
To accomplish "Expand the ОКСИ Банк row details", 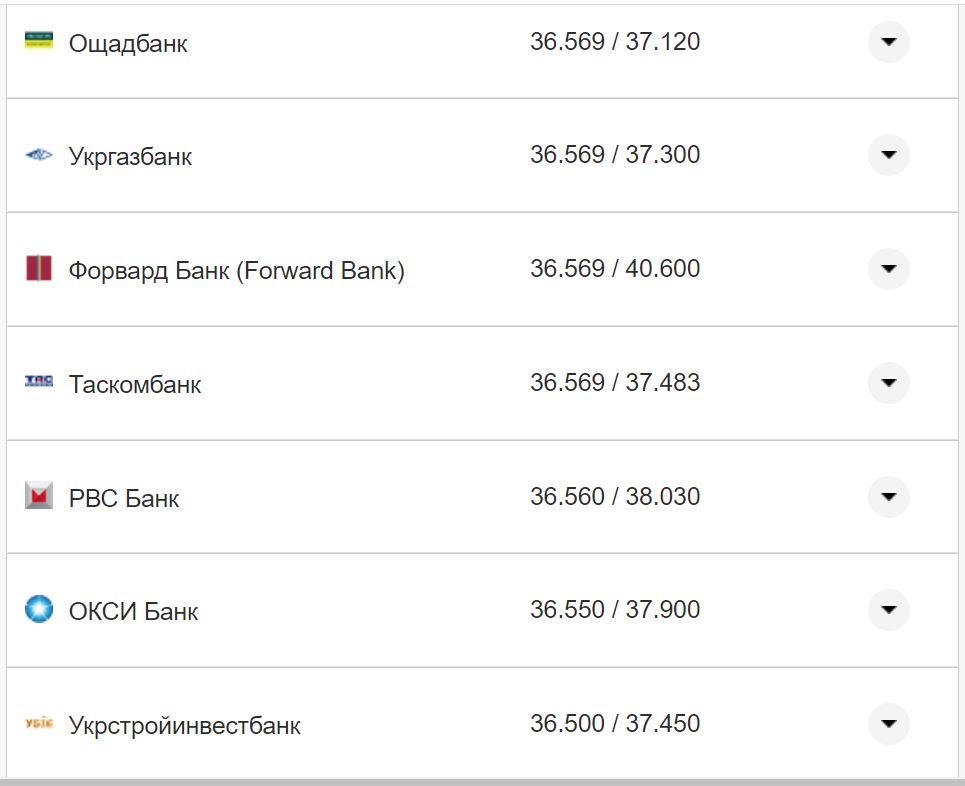I will pos(888,609).
